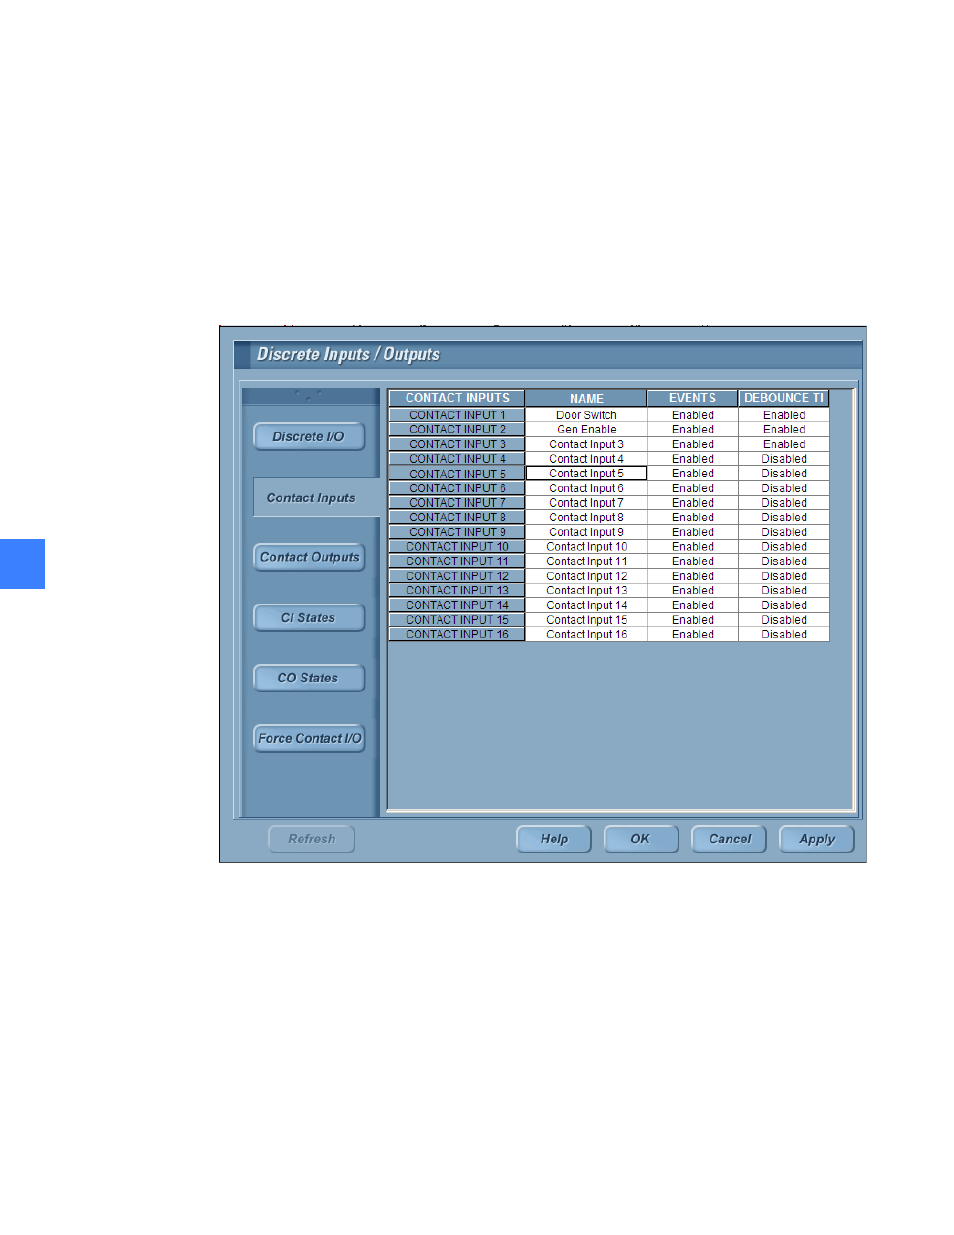This screenshot has height=1235, width=954.
Task: Select the CONTACT INPUT 9 row header
Action: point(457,532)
